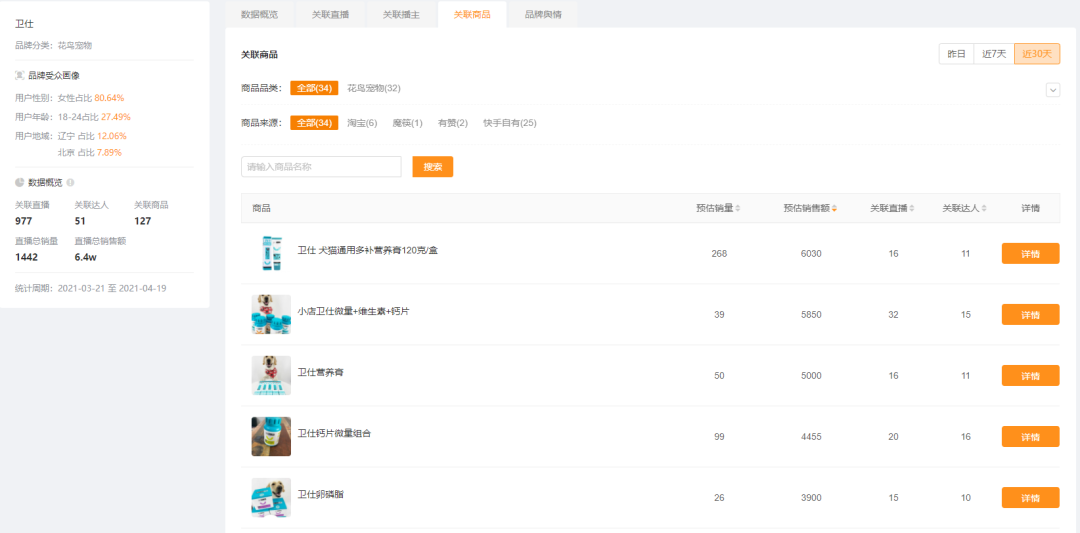Sort by 关联直播 column arrows

[912, 209]
